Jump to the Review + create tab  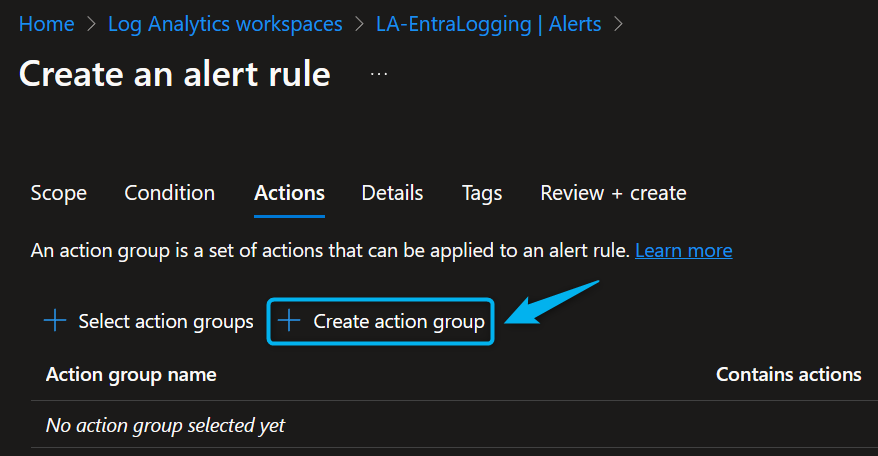tap(613, 193)
